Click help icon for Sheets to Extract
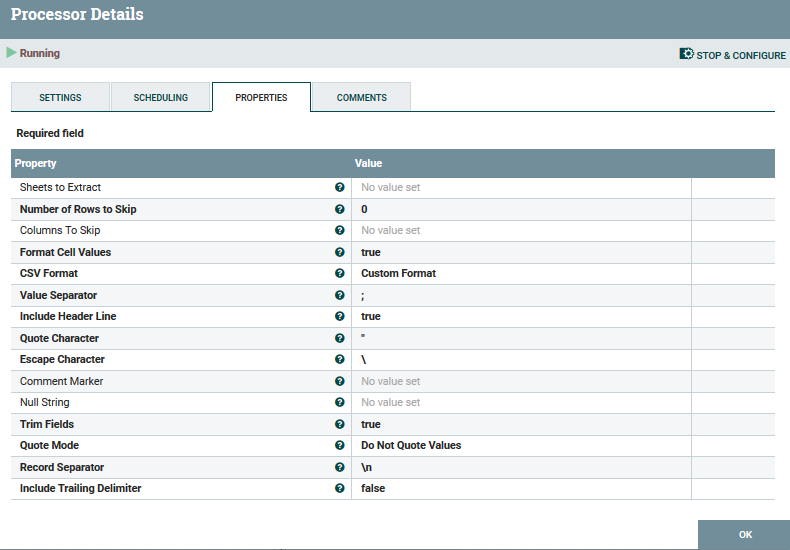Image resolution: width=790 pixels, height=550 pixels. [x=340, y=187]
